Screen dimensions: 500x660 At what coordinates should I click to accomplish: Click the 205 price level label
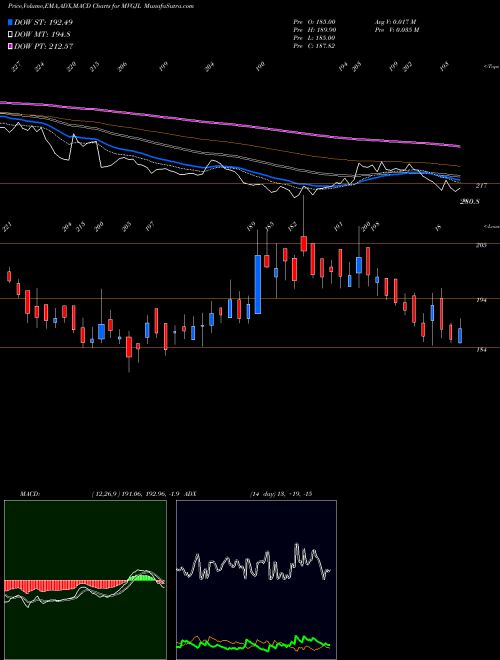[481, 245]
